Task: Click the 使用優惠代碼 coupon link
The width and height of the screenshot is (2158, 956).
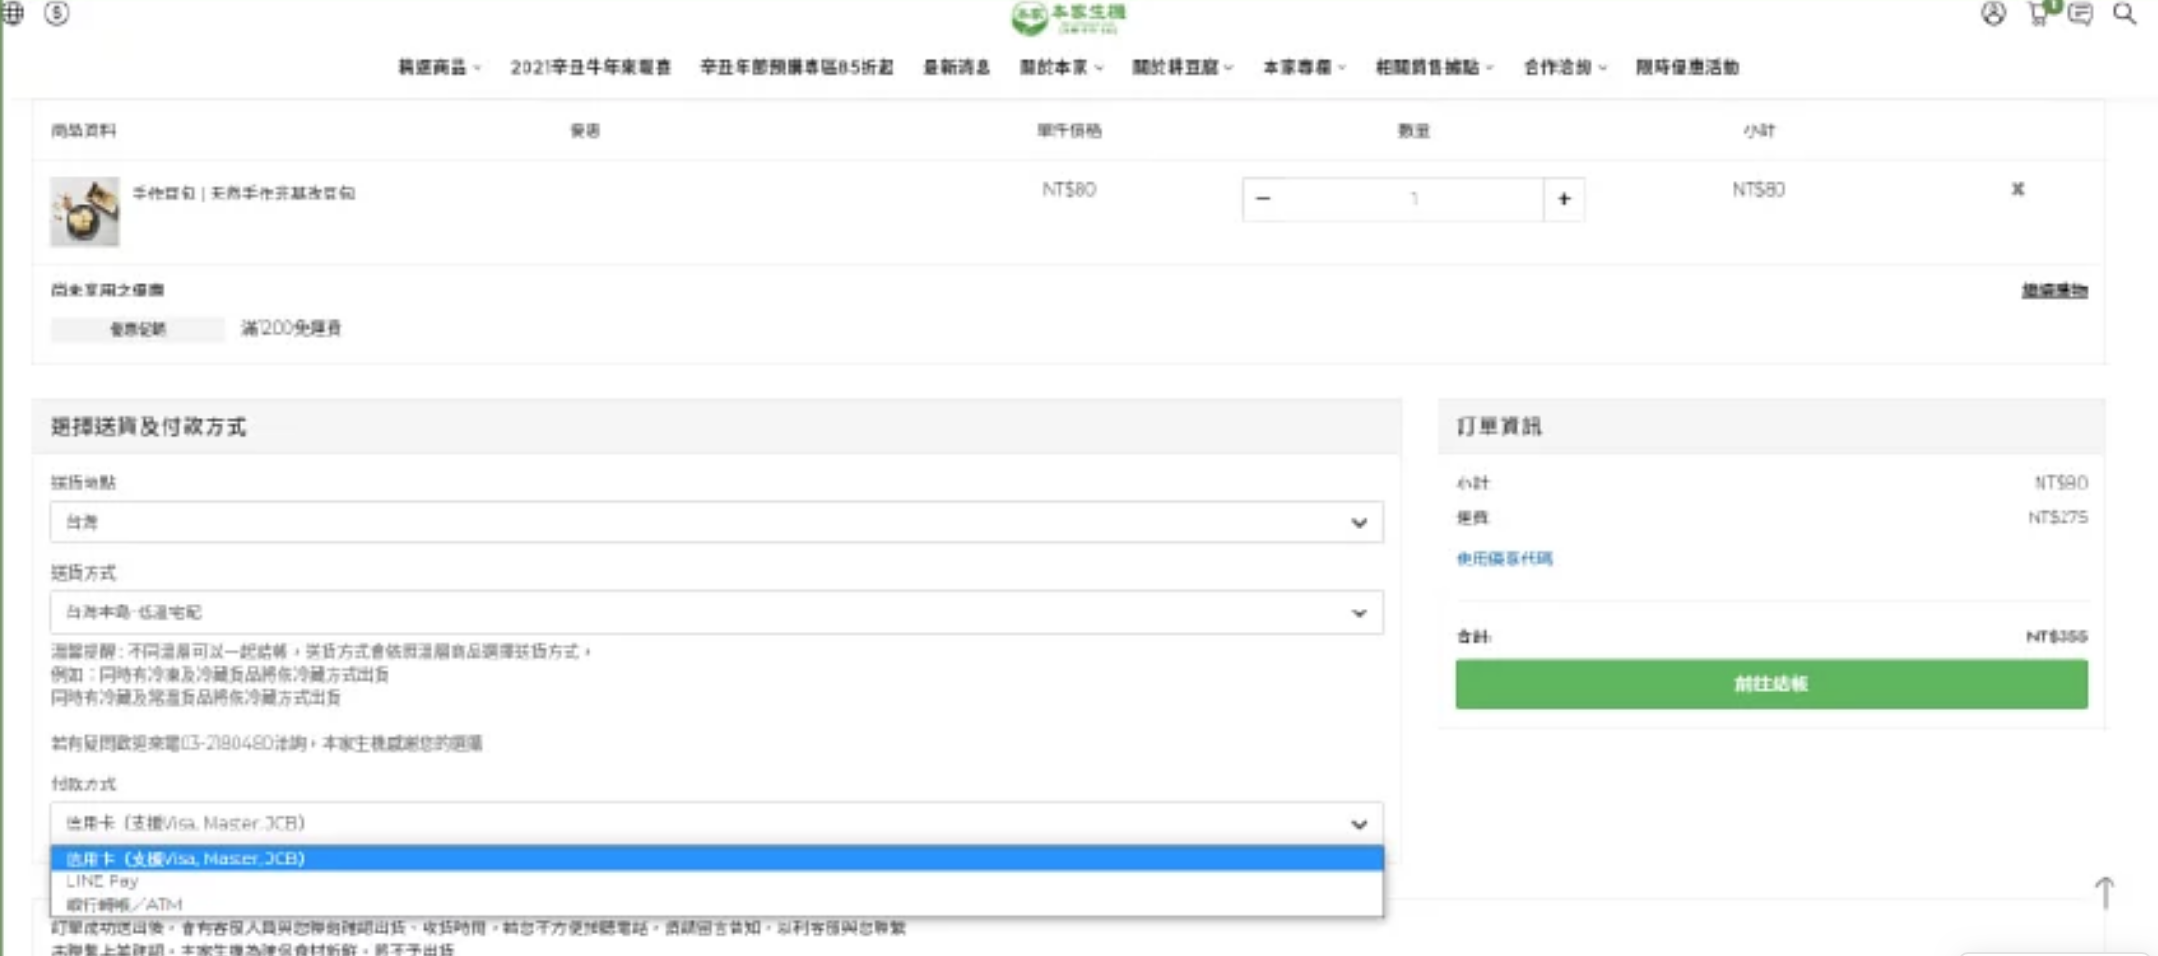Action: 1504,558
